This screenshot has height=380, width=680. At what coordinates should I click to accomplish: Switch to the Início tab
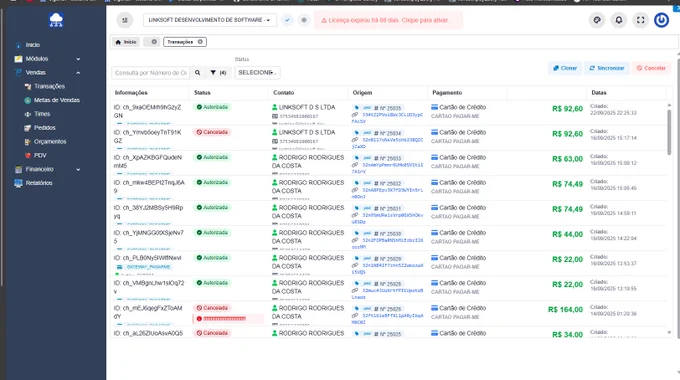[126, 42]
